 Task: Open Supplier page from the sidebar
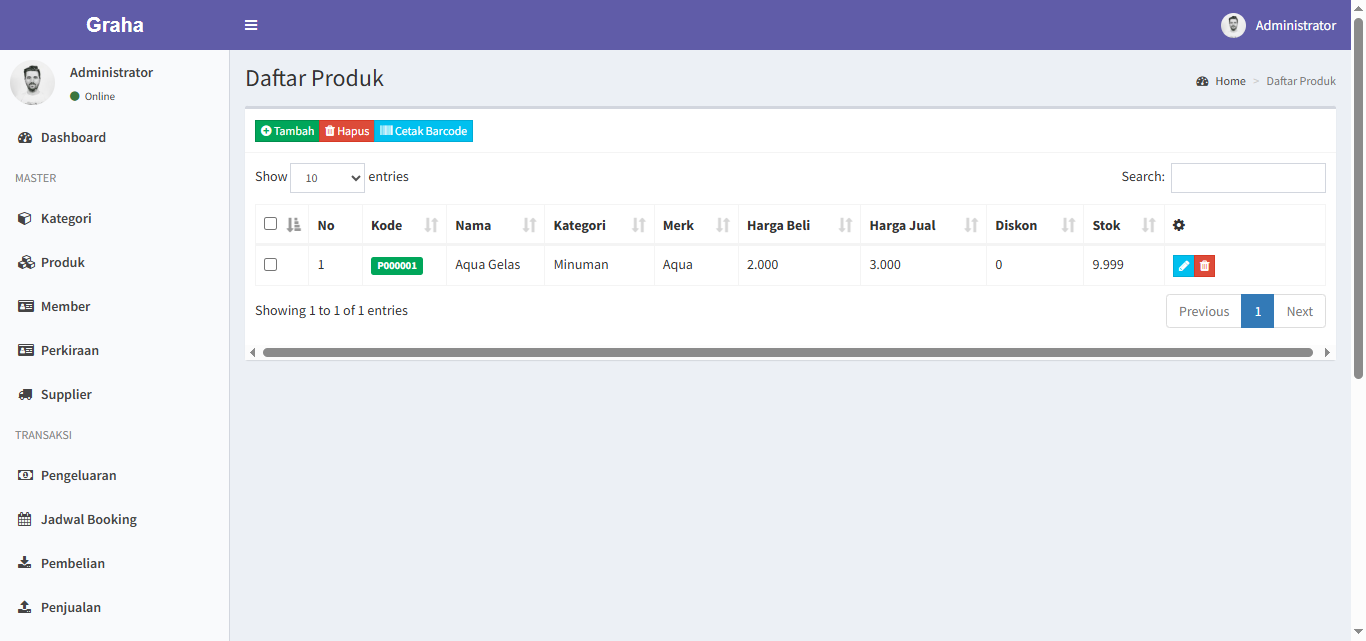(66, 395)
